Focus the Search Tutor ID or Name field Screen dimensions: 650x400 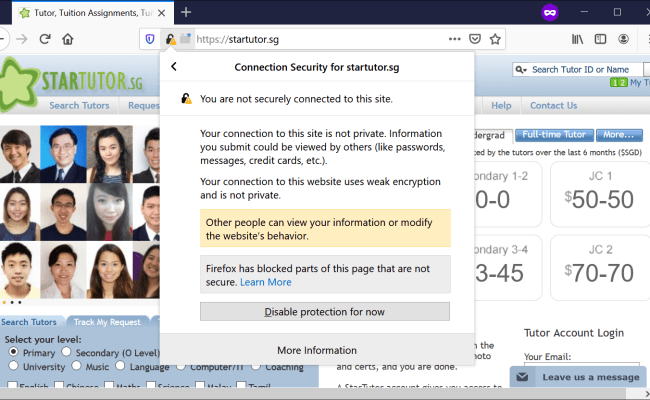580,70
